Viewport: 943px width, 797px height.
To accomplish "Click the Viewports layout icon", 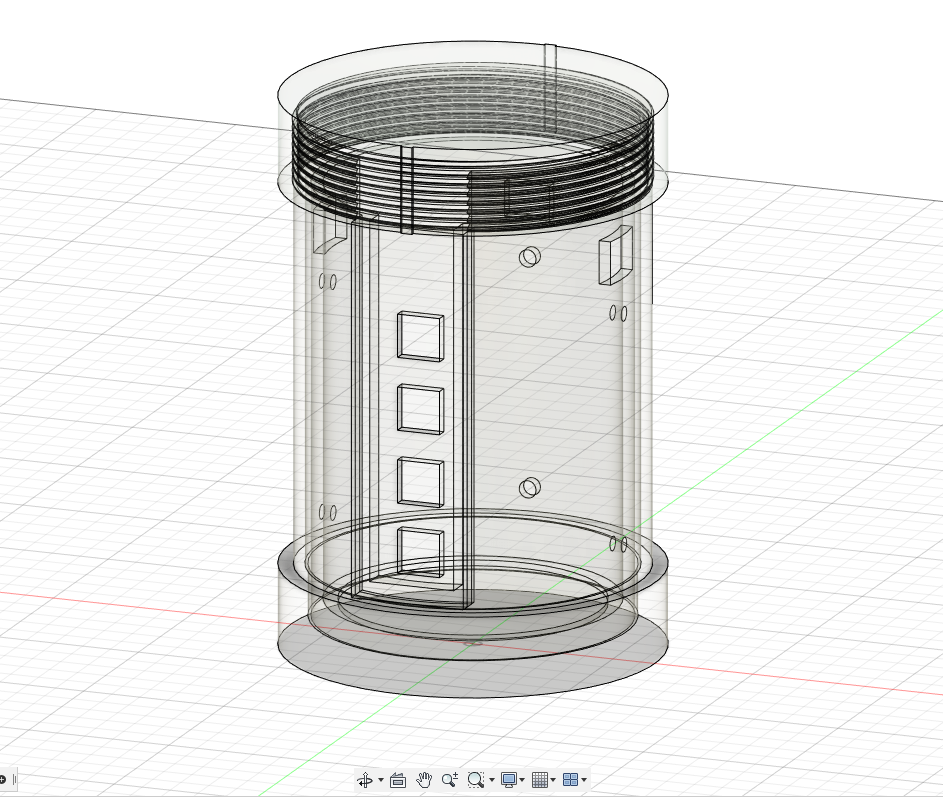I will [x=570, y=780].
